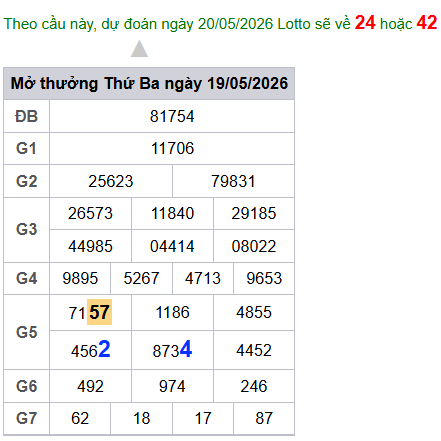441x441 pixels.
Task: Click the gray upward triangle arrow
Action: tap(139, 49)
